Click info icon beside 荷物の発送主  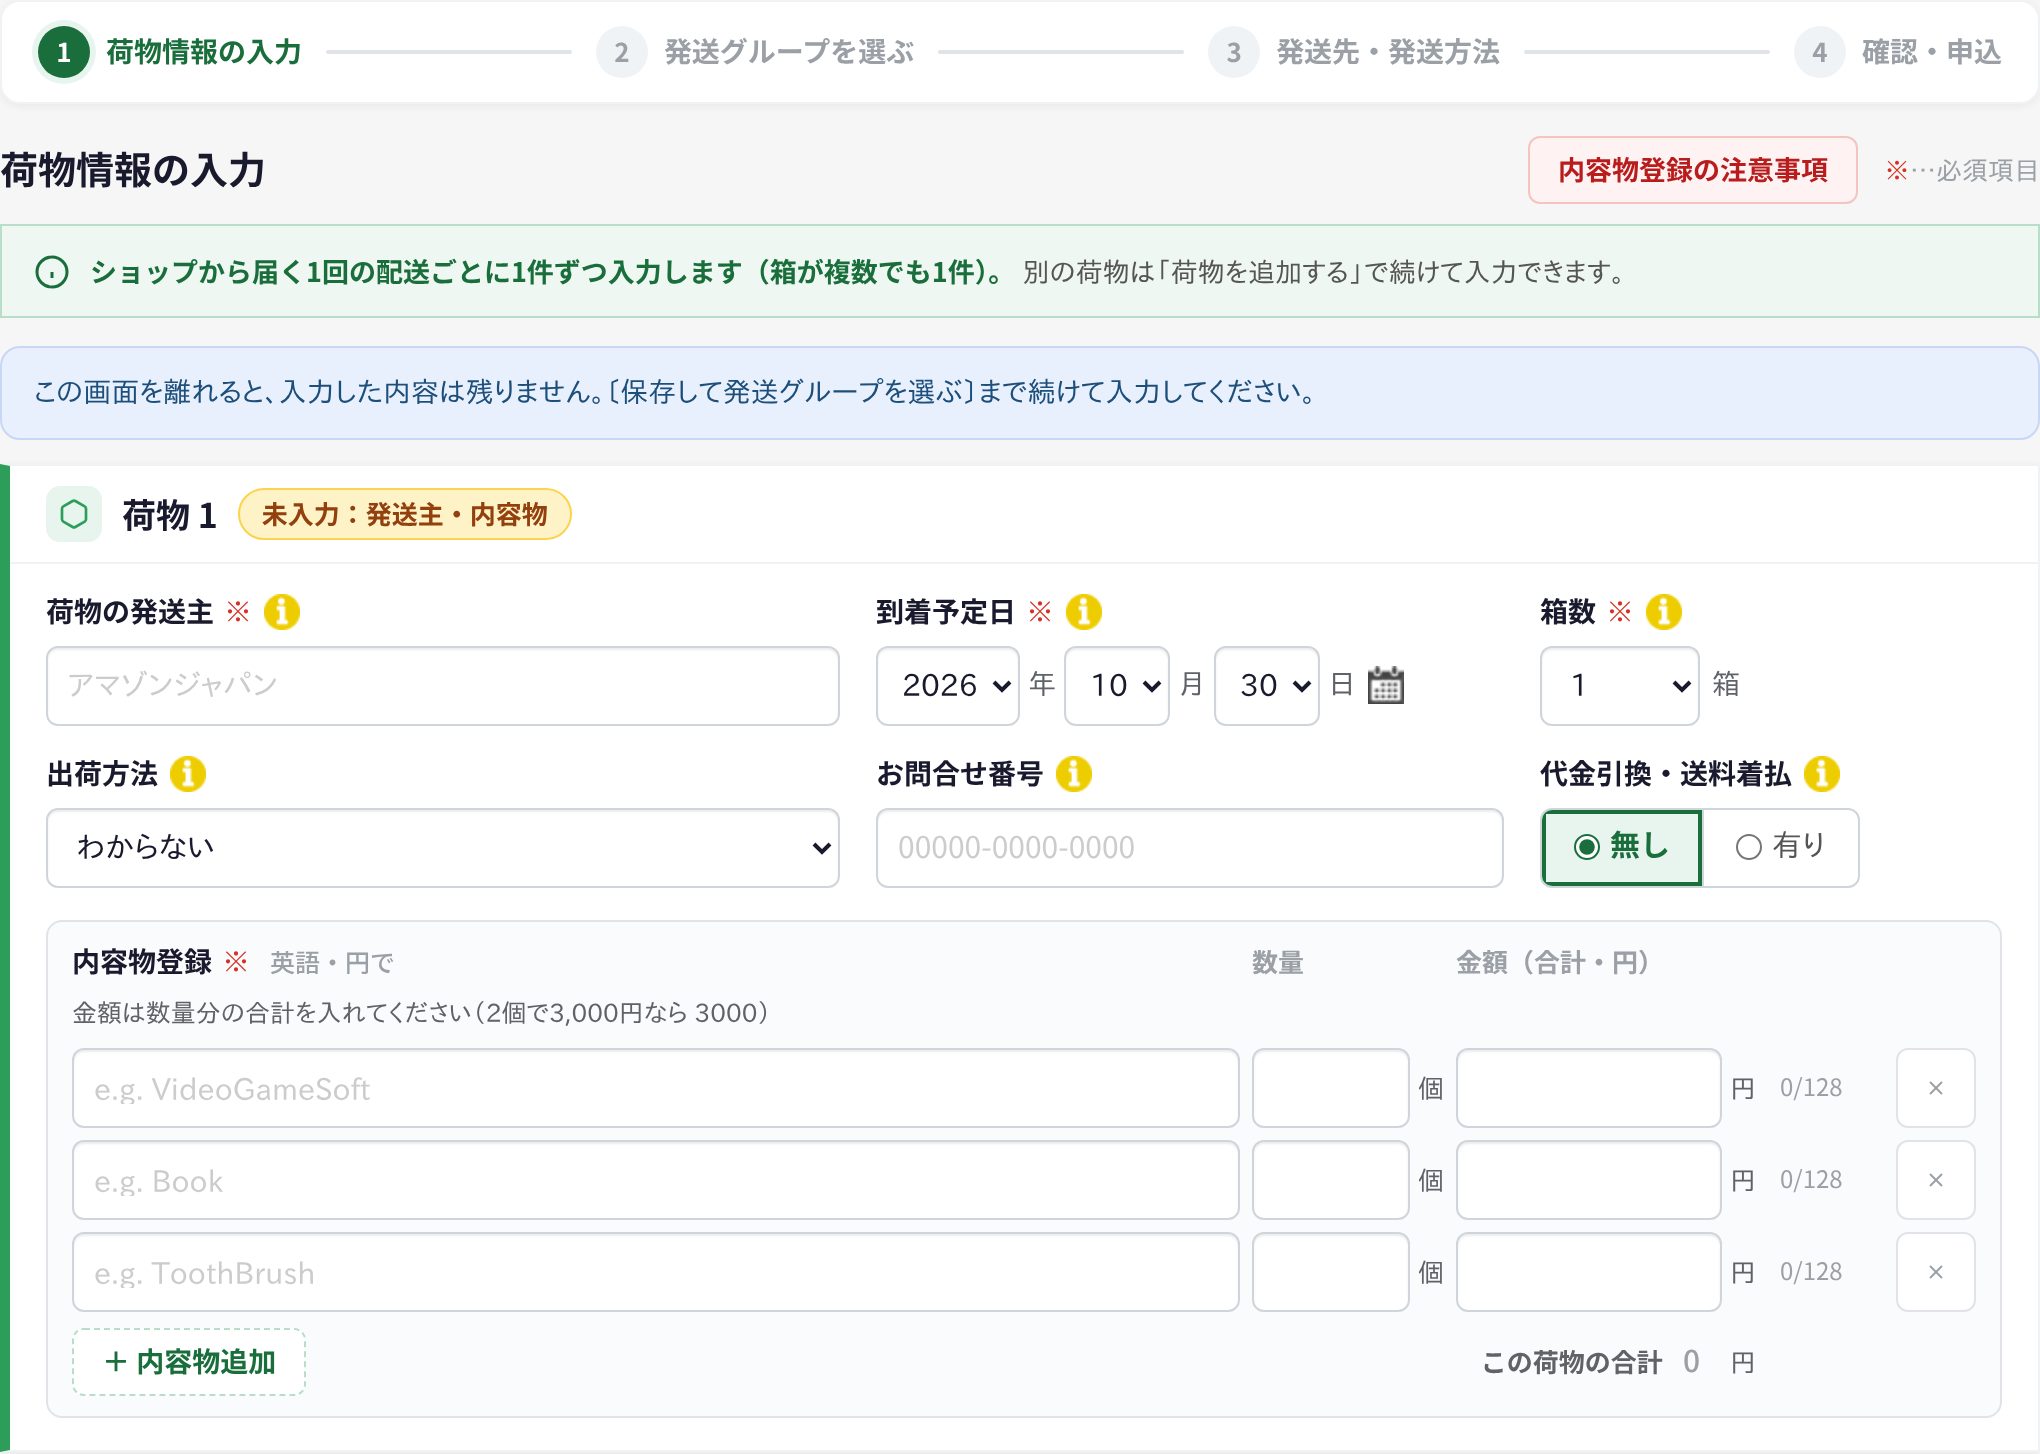point(282,611)
